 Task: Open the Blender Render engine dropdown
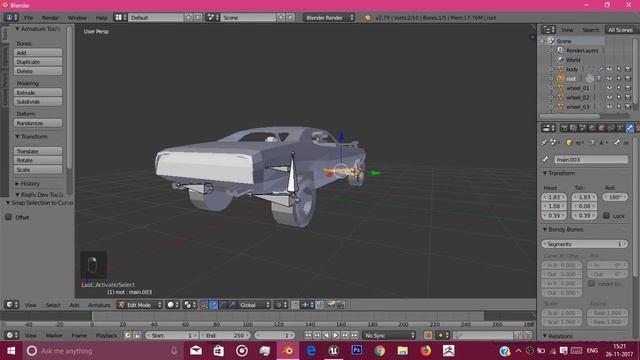(x=329, y=18)
